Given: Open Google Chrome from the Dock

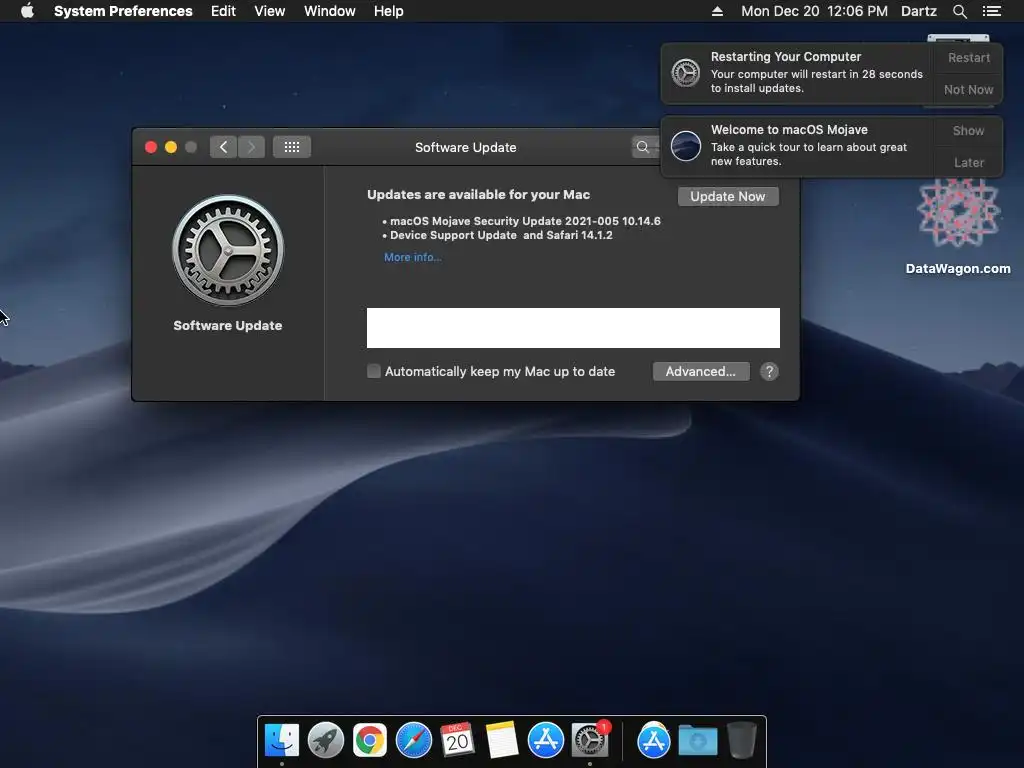Looking at the screenshot, I should [x=370, y=741].
